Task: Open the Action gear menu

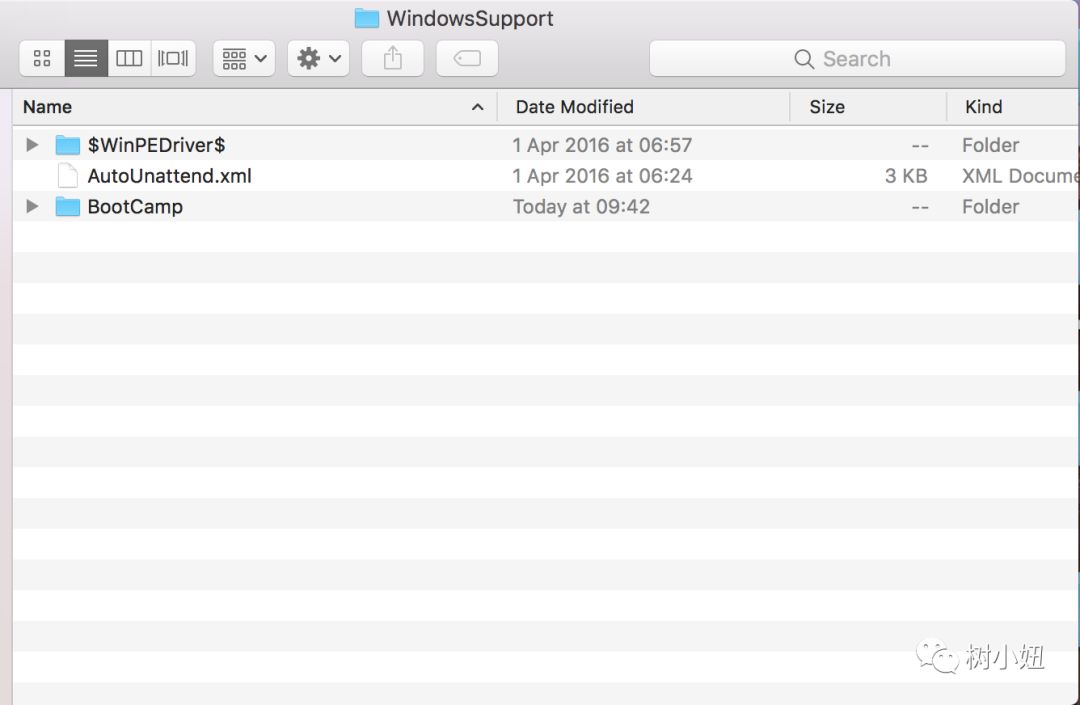Action: [319, 59]
